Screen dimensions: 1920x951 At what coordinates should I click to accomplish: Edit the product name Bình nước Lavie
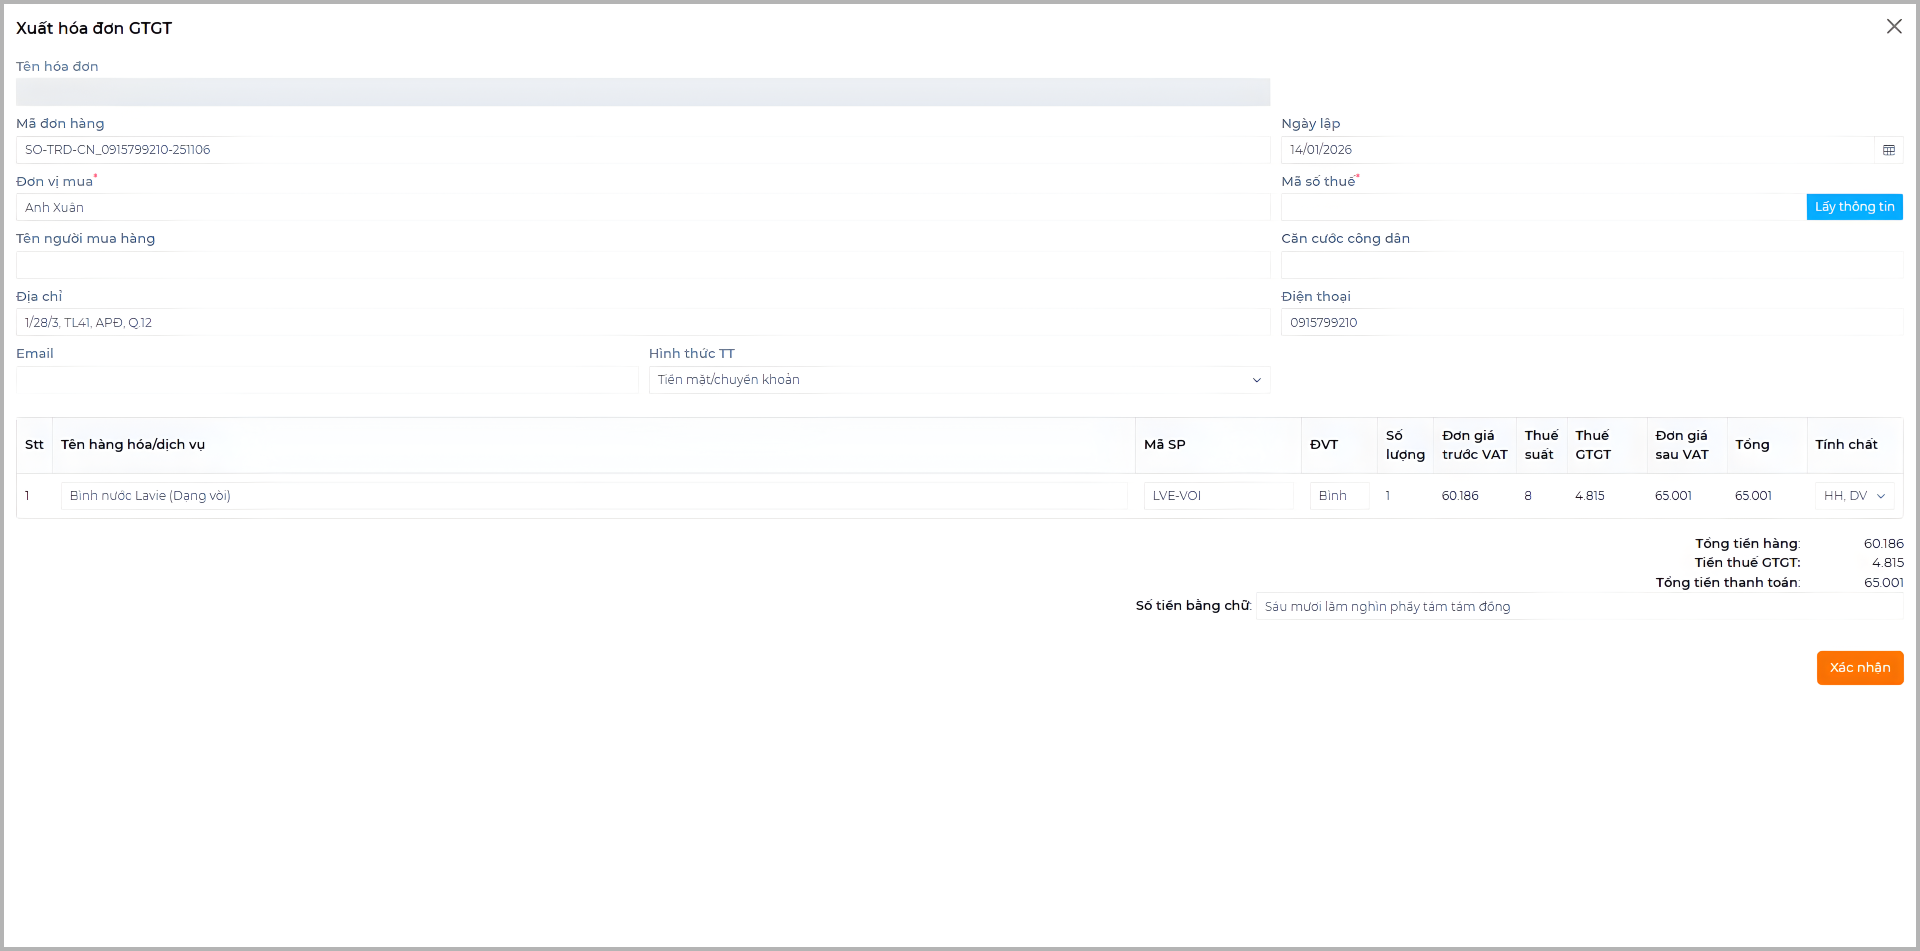click(x=593, y=496)
